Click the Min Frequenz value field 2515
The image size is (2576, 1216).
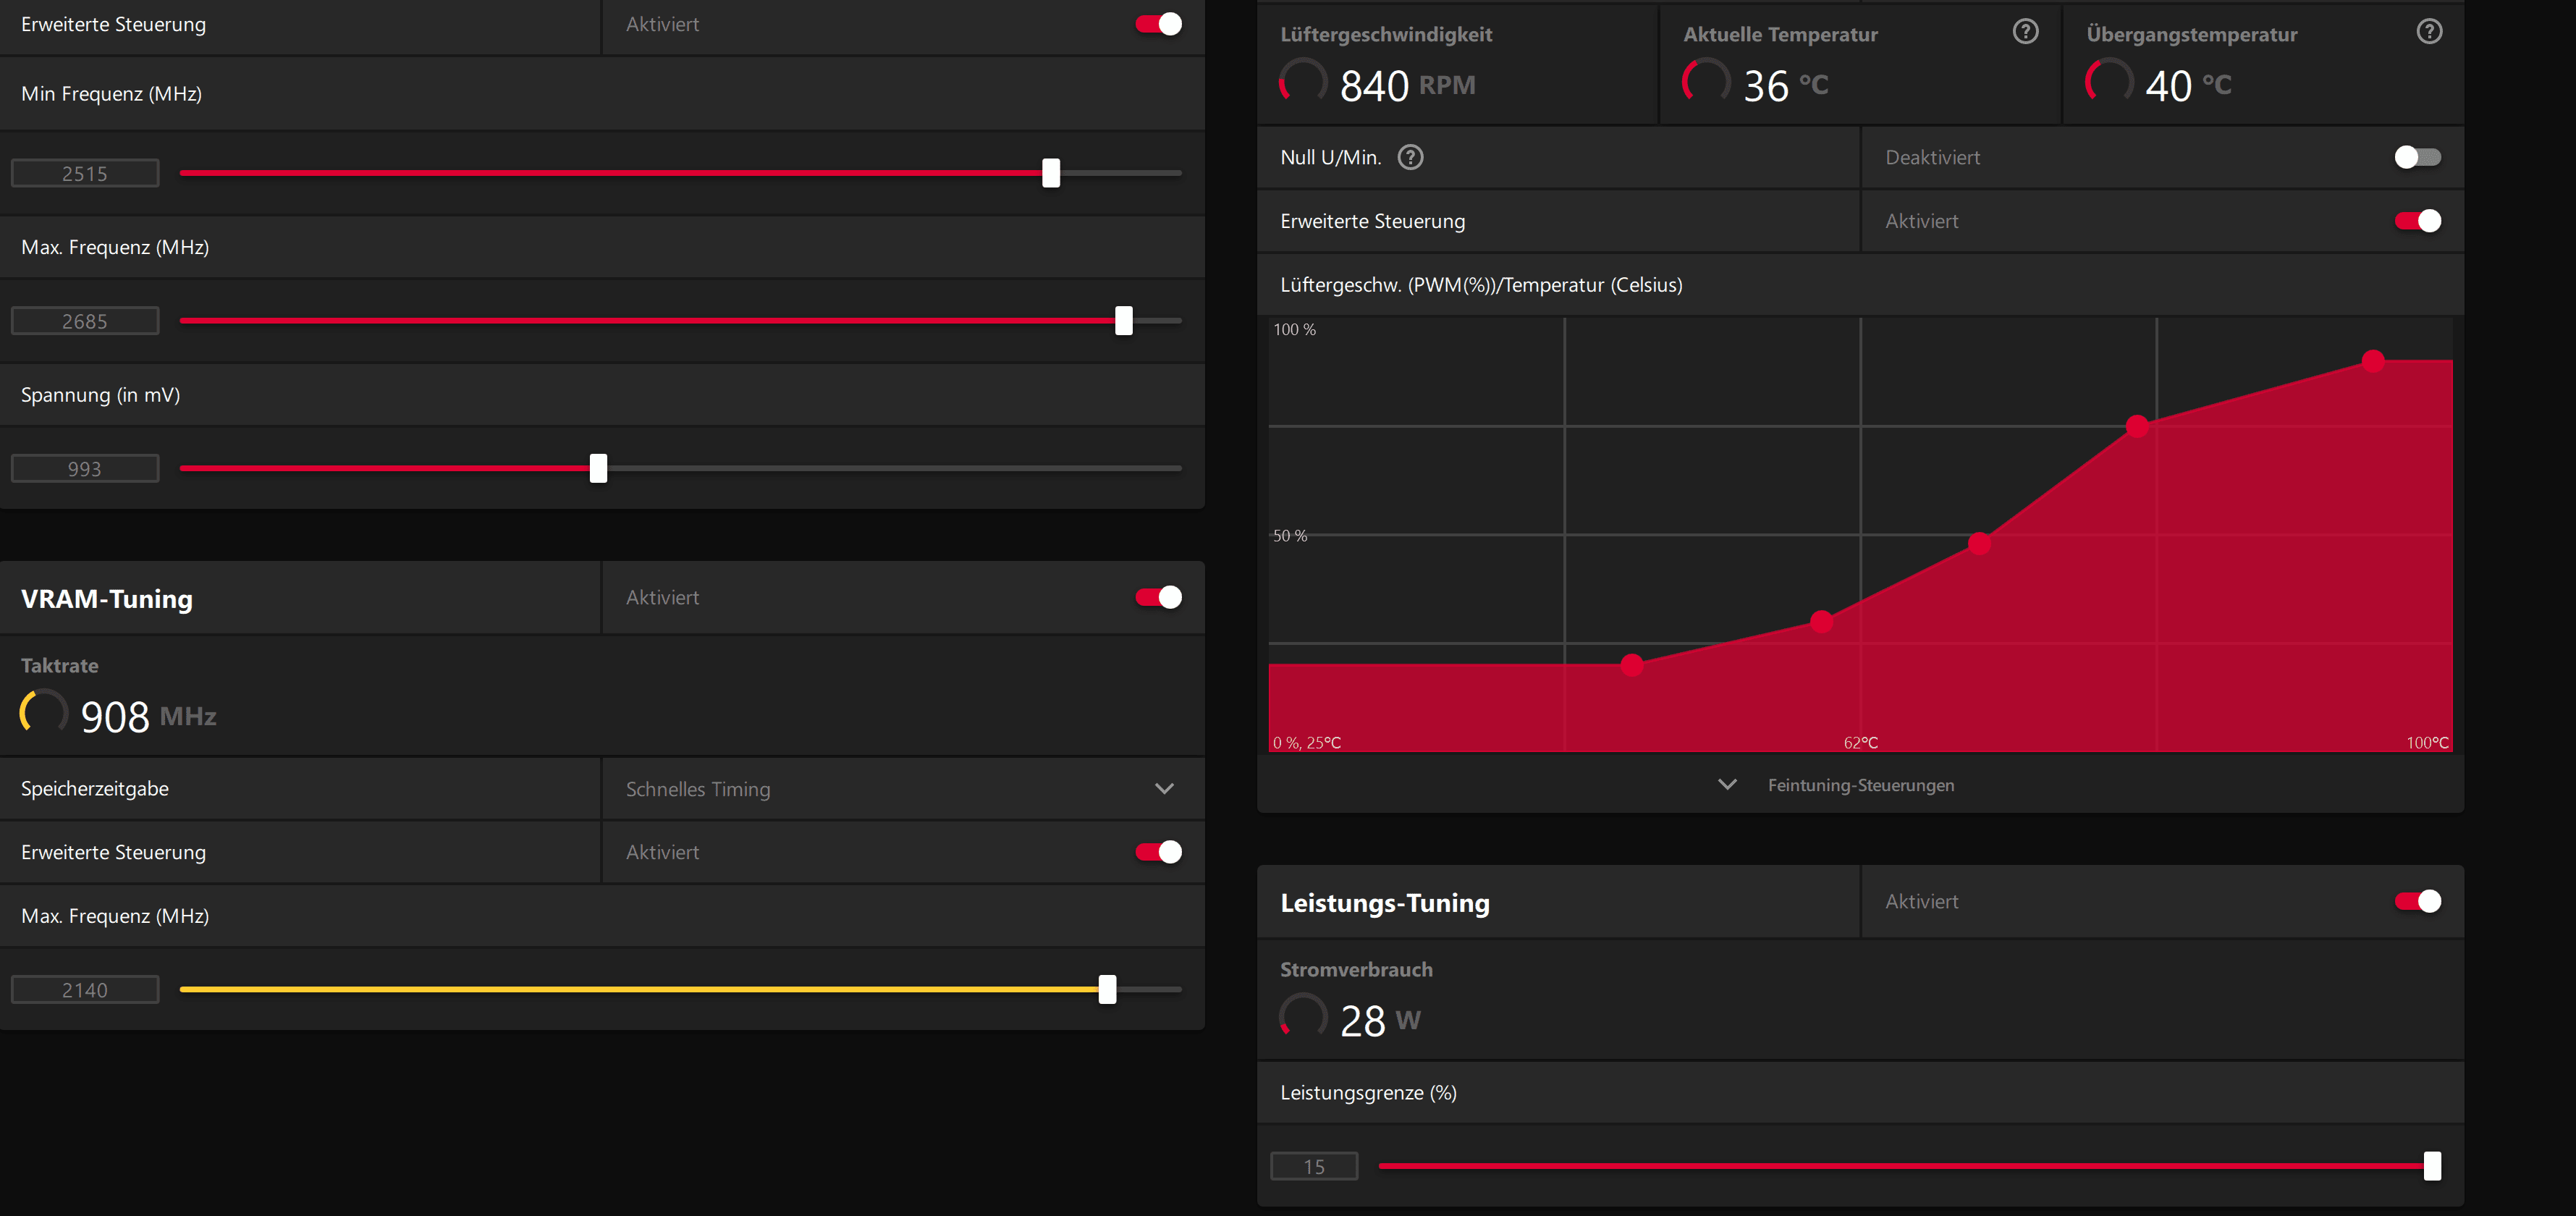click(85, 174)
